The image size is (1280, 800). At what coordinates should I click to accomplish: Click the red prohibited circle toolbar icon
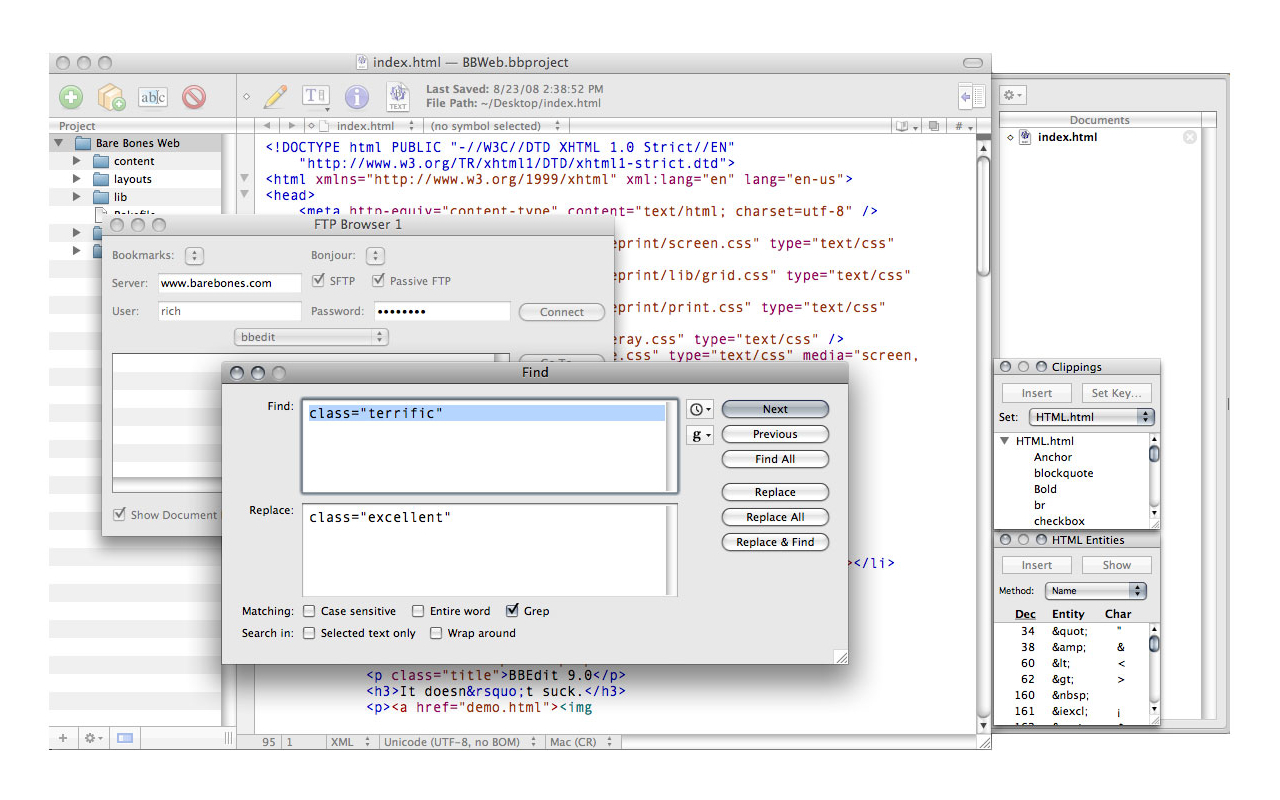click(x=194, y=97)
